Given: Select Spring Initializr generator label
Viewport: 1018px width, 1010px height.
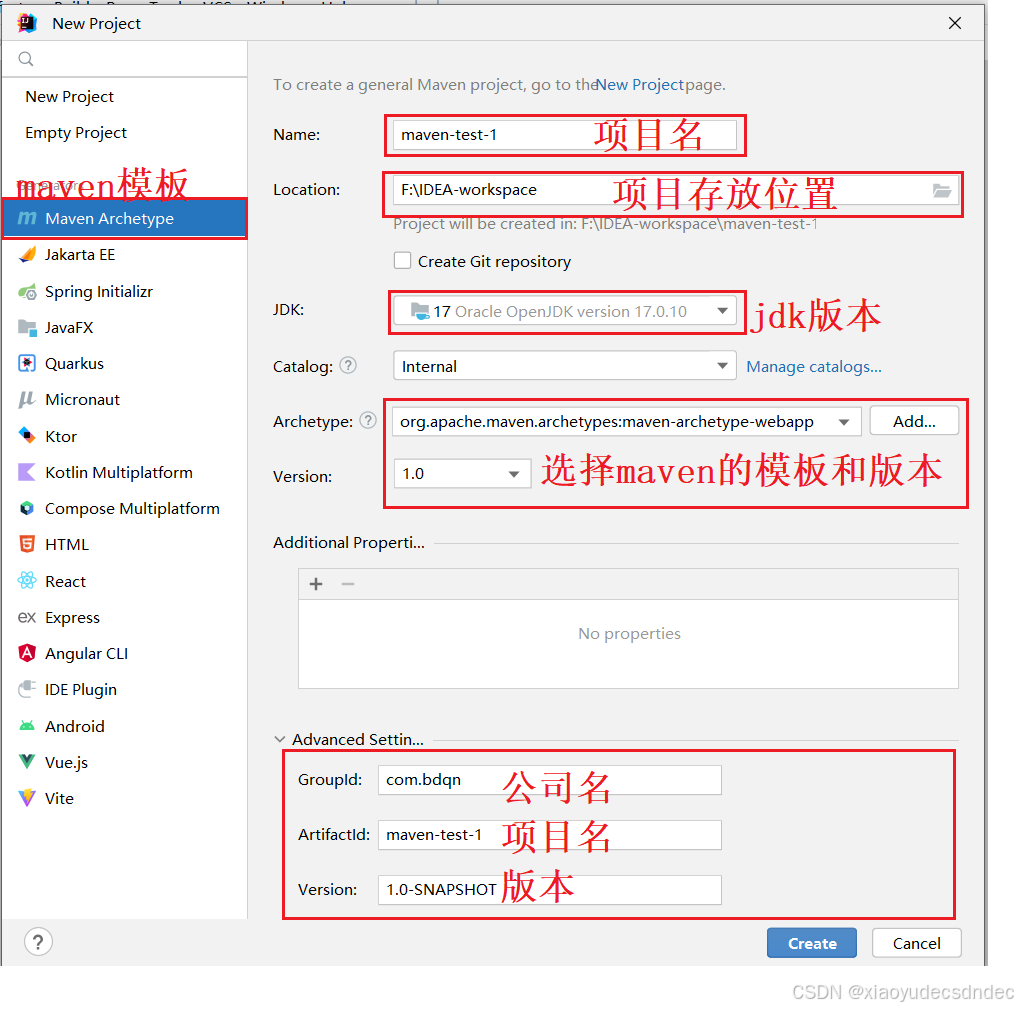Looking at the screenshot, I should (x=99, y=292).
